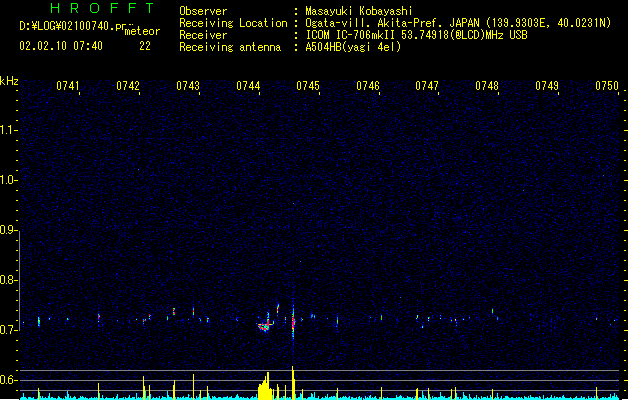
Task: Click the 1.1 kHz axis label
Action: (8, 130)
